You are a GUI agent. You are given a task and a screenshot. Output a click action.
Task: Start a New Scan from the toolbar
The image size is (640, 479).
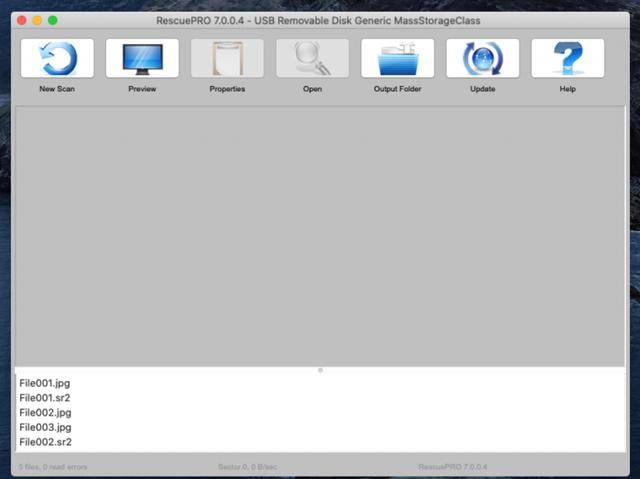point(57,59)
